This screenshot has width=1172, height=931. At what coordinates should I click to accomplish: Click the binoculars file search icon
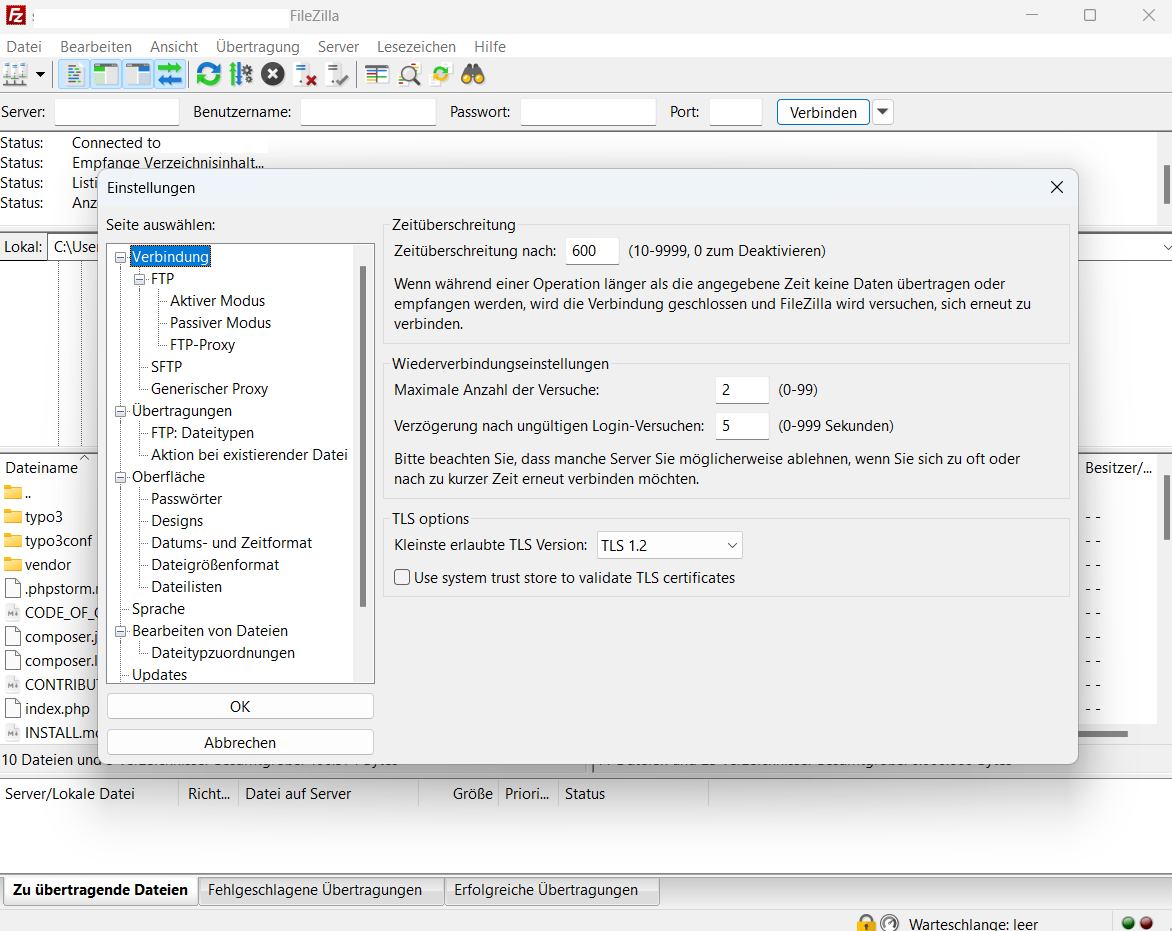(473, 75)
